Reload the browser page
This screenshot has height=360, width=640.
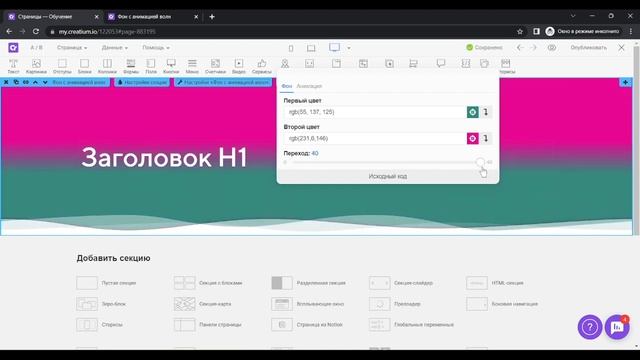point(36,31)
